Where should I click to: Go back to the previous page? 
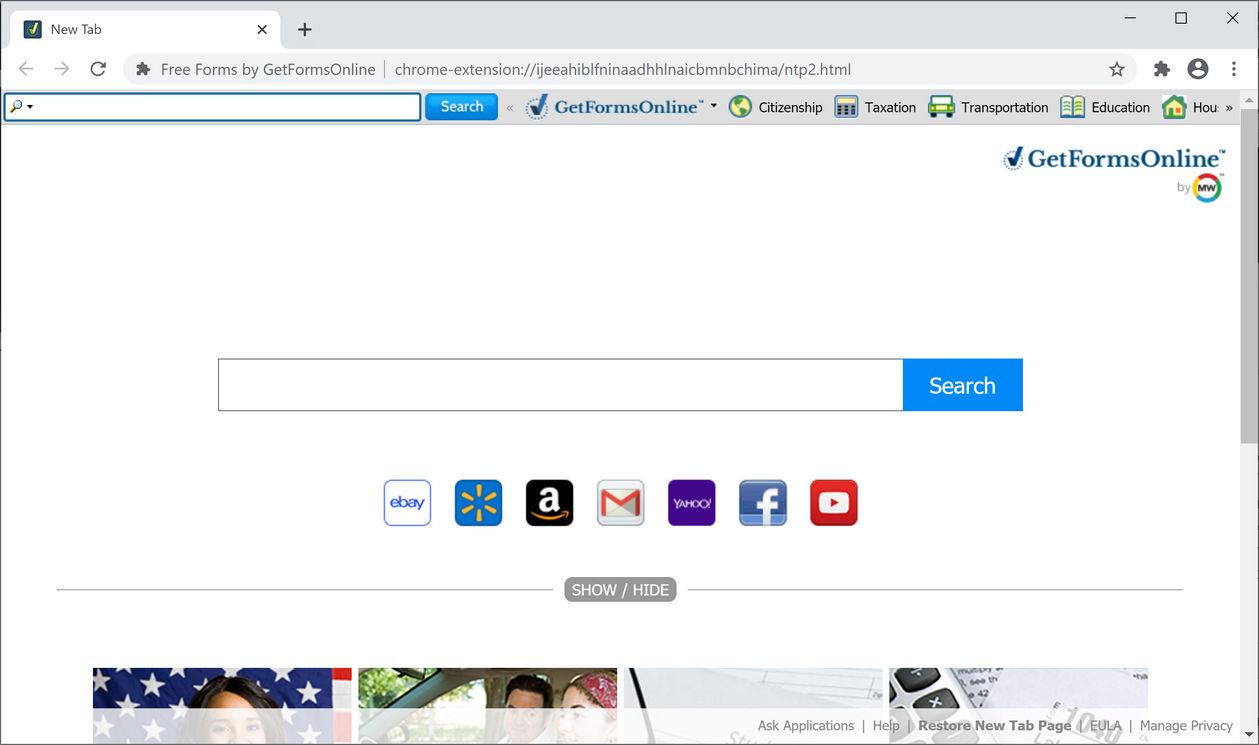tap(26, 69)
